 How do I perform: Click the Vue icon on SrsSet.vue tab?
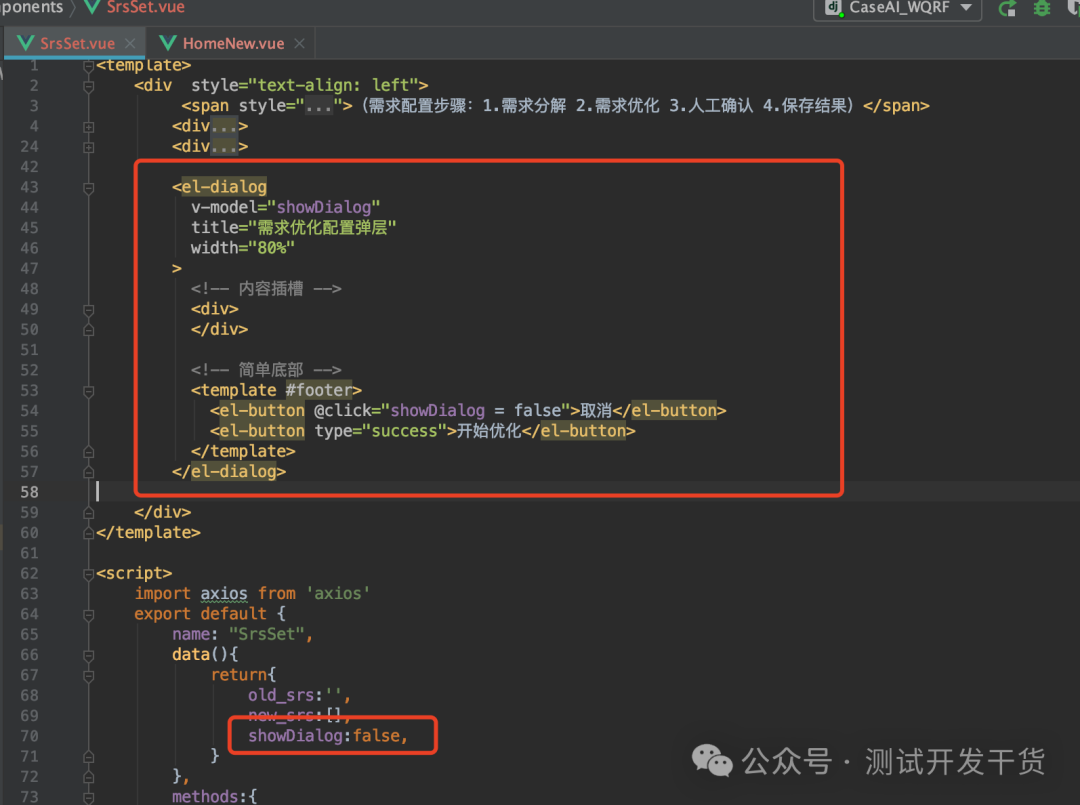[25, 43]
